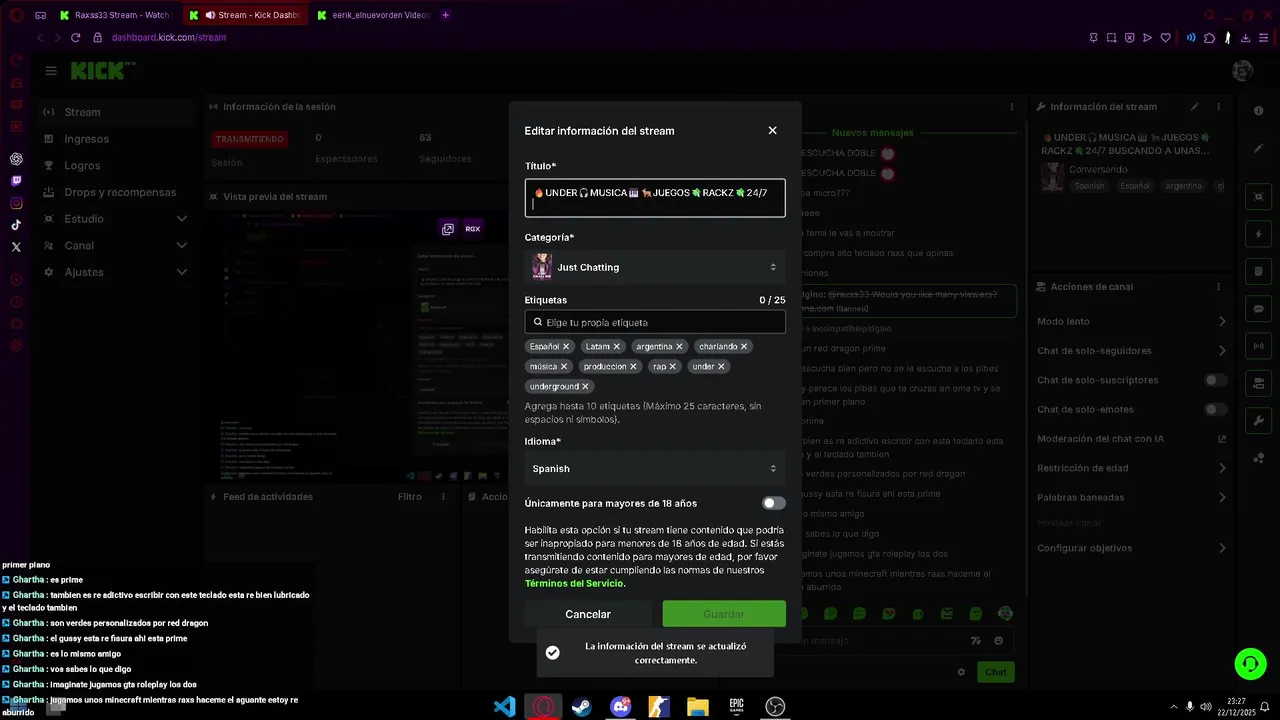Open OBS Studio from the taskbar

click(775, 707)
